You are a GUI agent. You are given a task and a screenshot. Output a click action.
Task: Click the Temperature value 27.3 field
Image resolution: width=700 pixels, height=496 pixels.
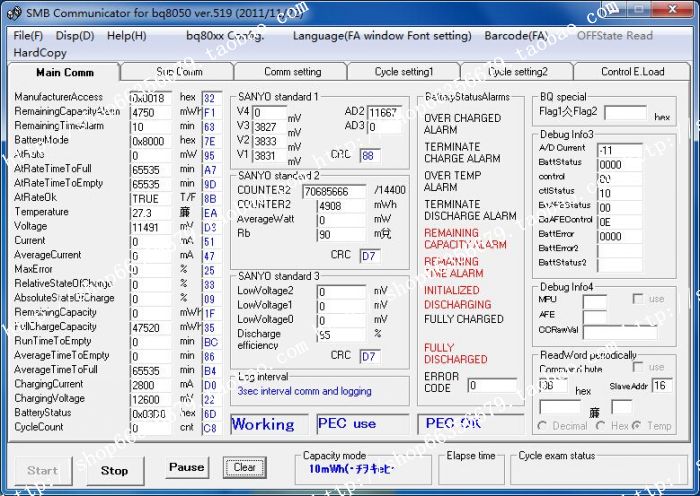click(151, 213)
